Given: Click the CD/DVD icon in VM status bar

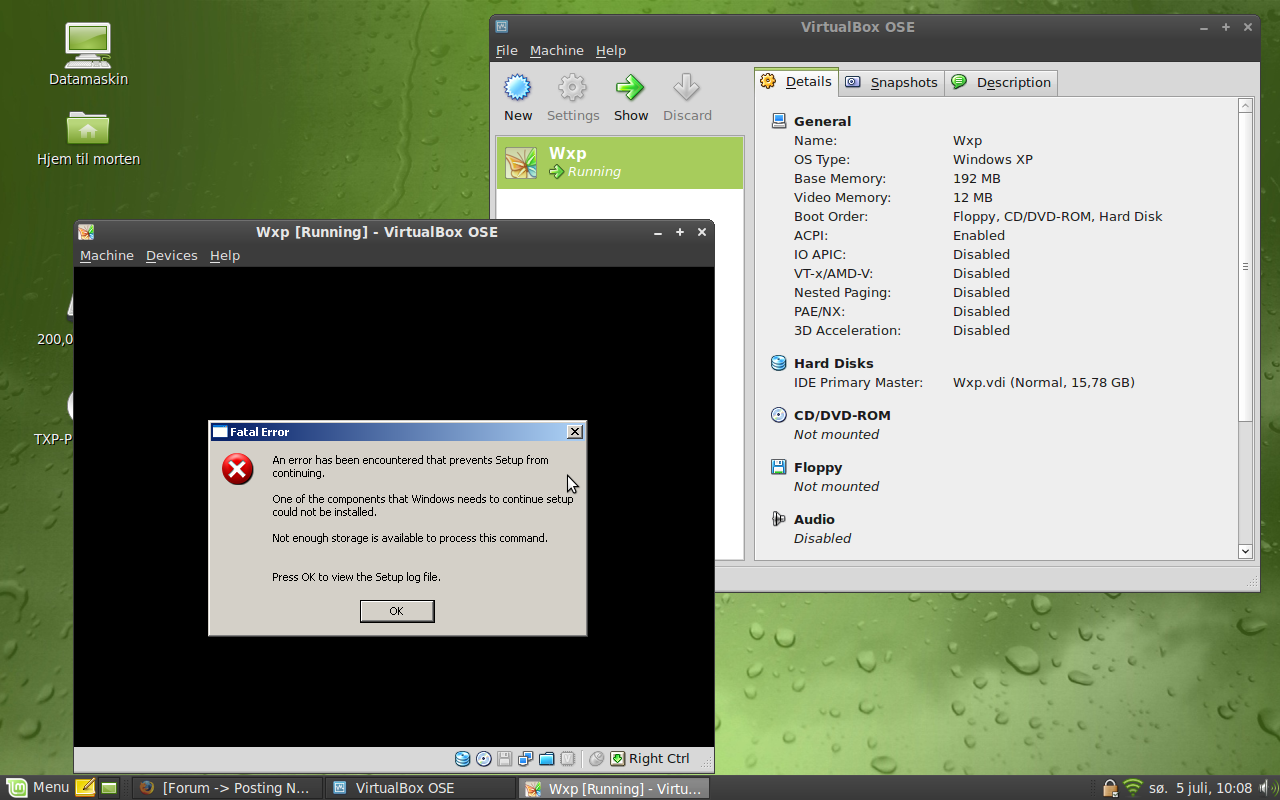Looking at the screenshot, I should (484, 759).
